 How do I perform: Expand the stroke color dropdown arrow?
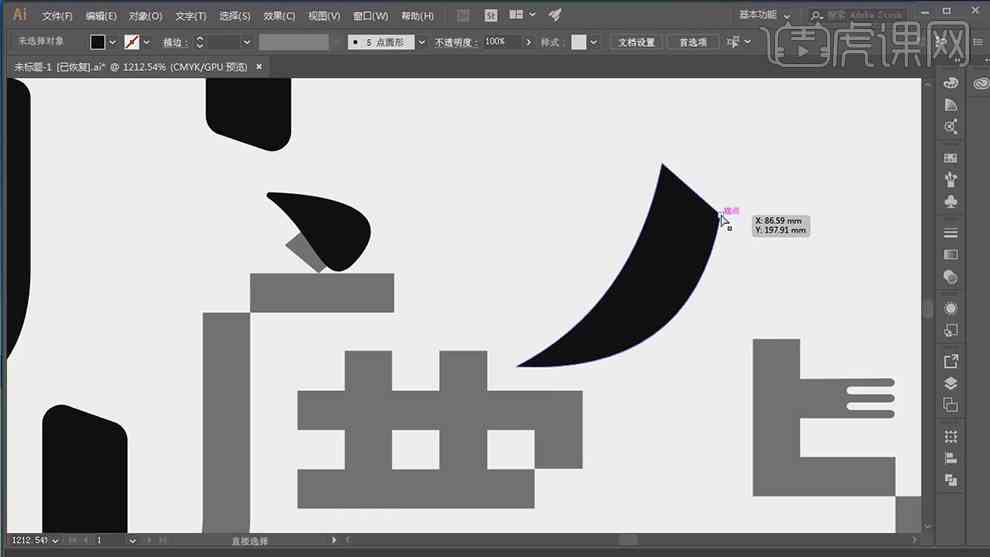[146, 42]
